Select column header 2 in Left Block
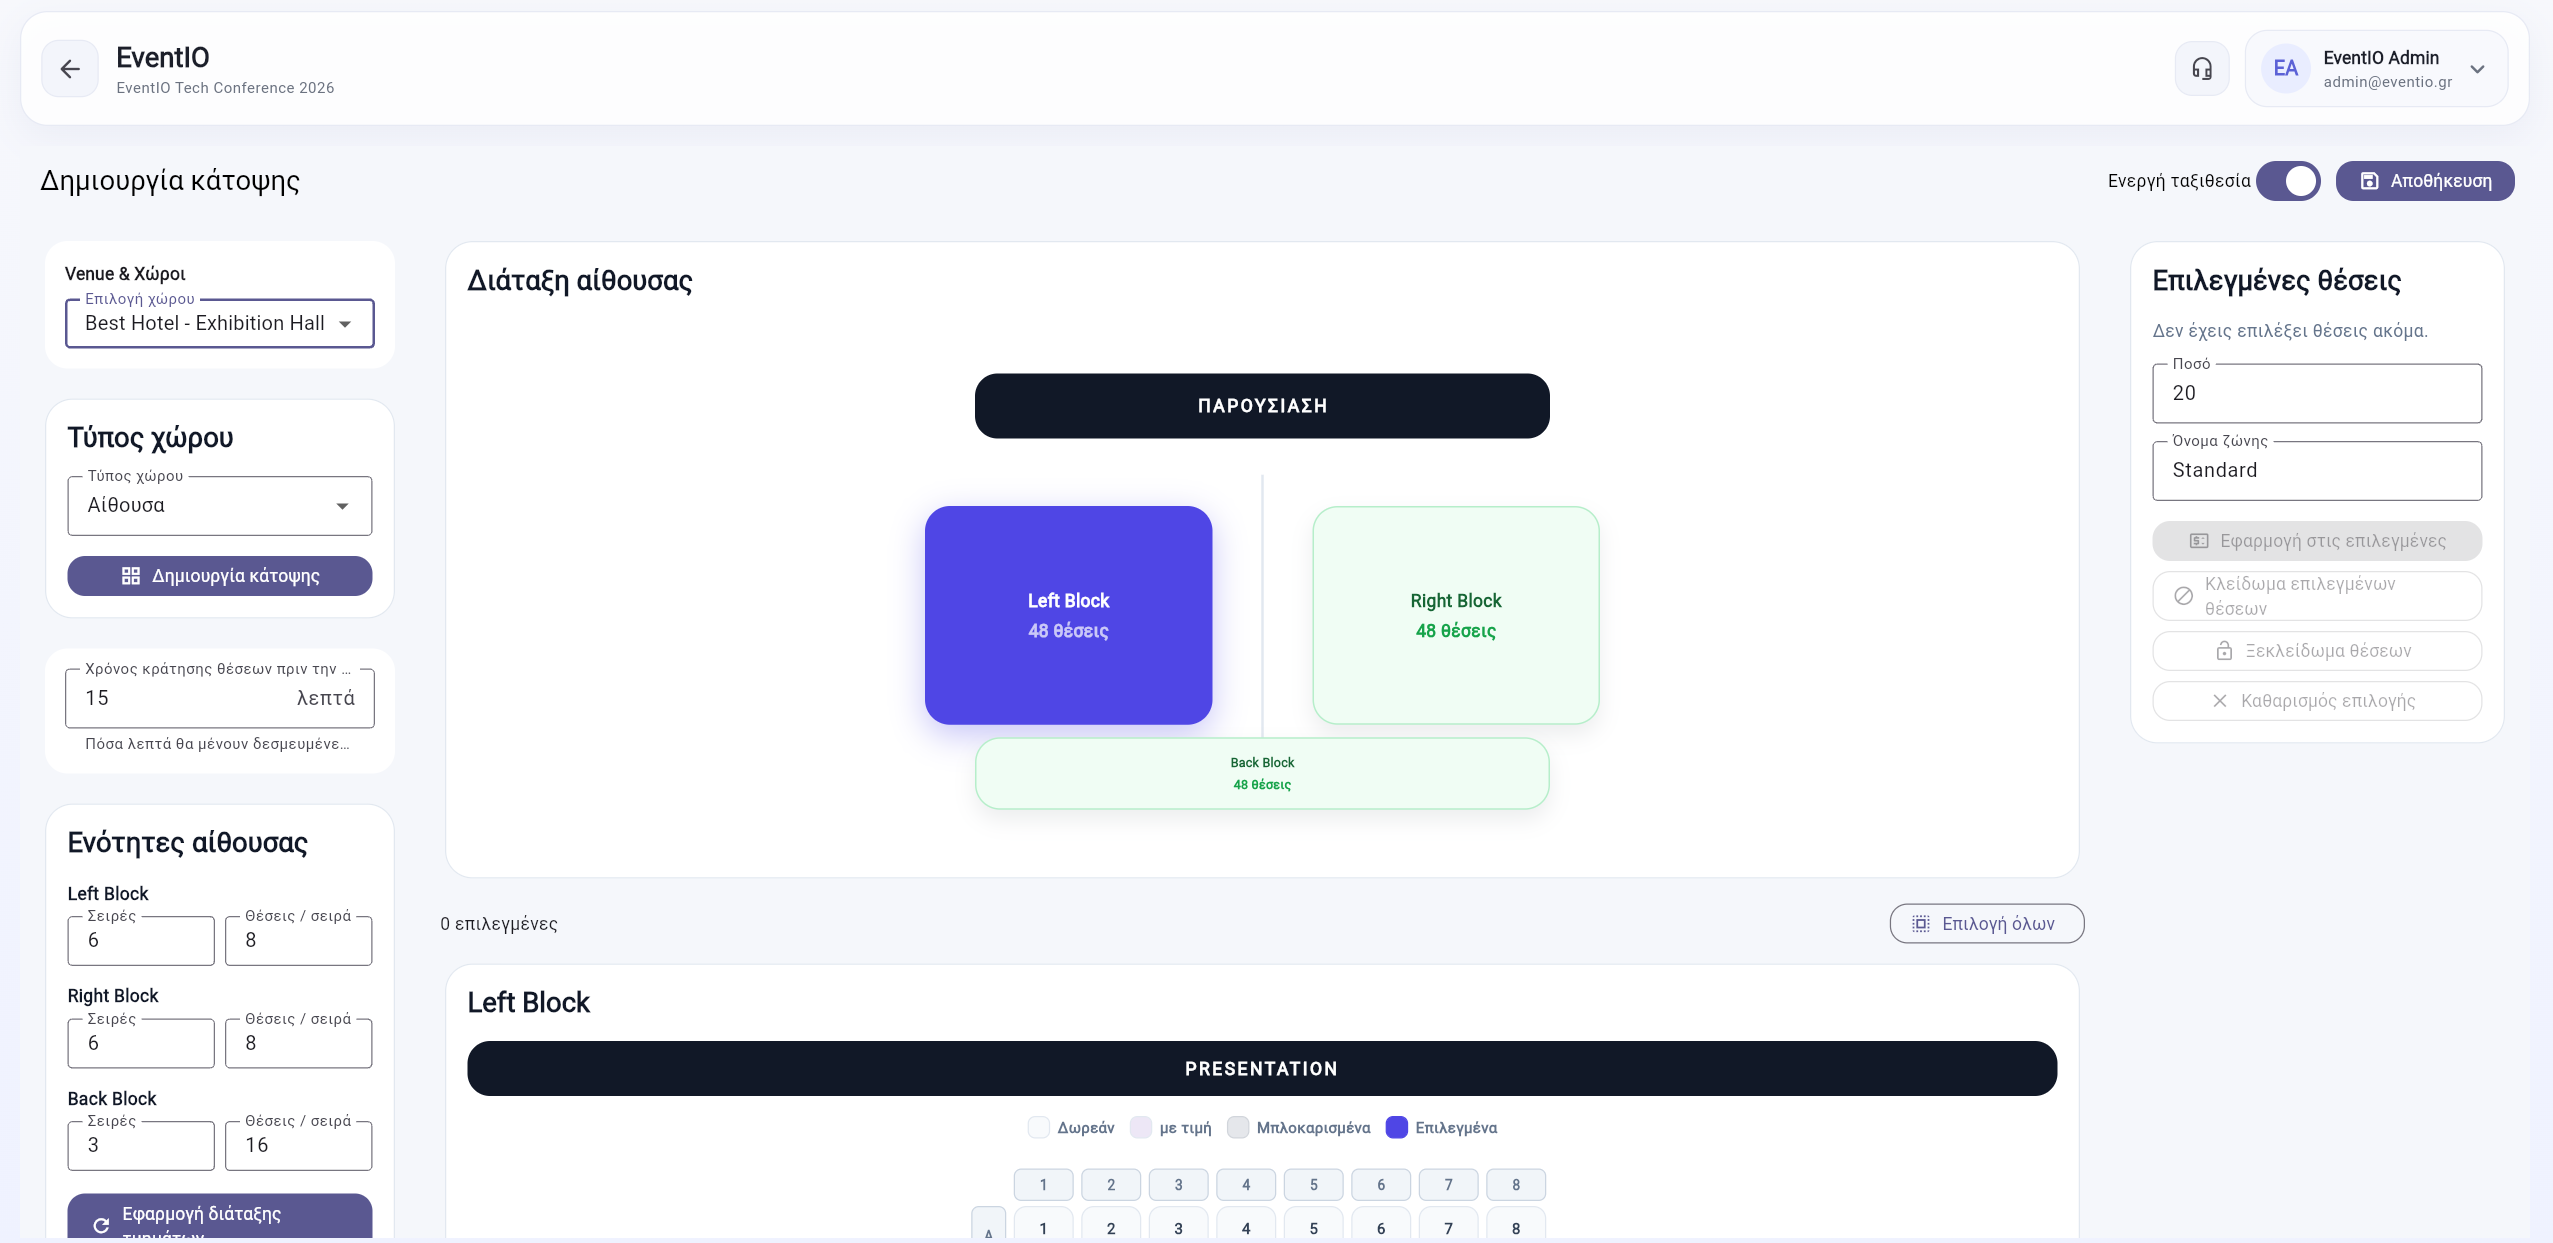Screen dimensions: 2553x1243 pyautogui.click(x=1111, y=1185)
